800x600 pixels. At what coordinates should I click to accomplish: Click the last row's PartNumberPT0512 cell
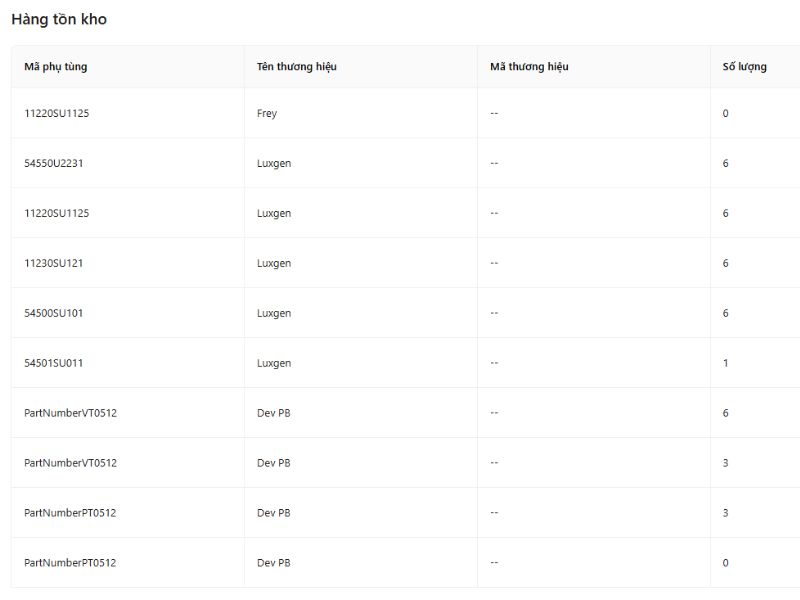(x=70, y=563)
